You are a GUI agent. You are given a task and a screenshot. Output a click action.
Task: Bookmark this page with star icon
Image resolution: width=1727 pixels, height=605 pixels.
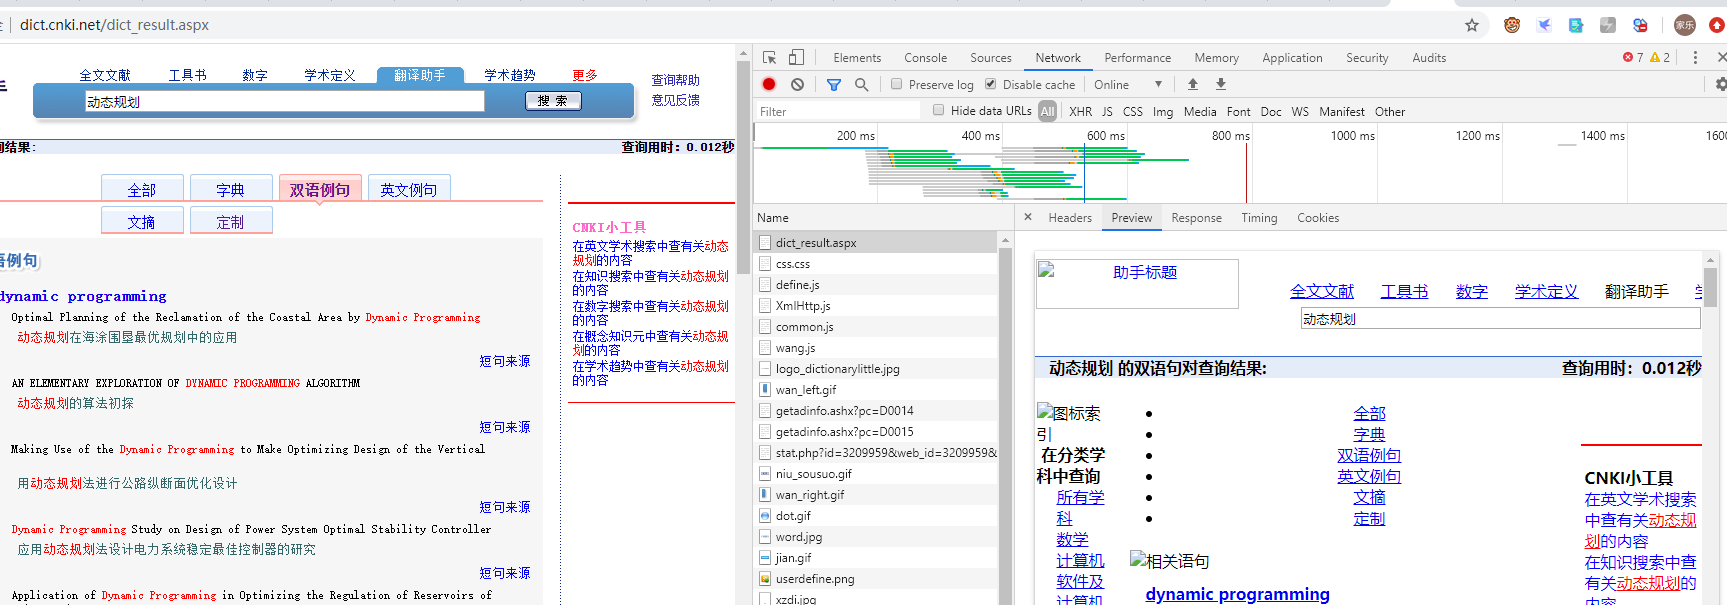coord(1472,25)
